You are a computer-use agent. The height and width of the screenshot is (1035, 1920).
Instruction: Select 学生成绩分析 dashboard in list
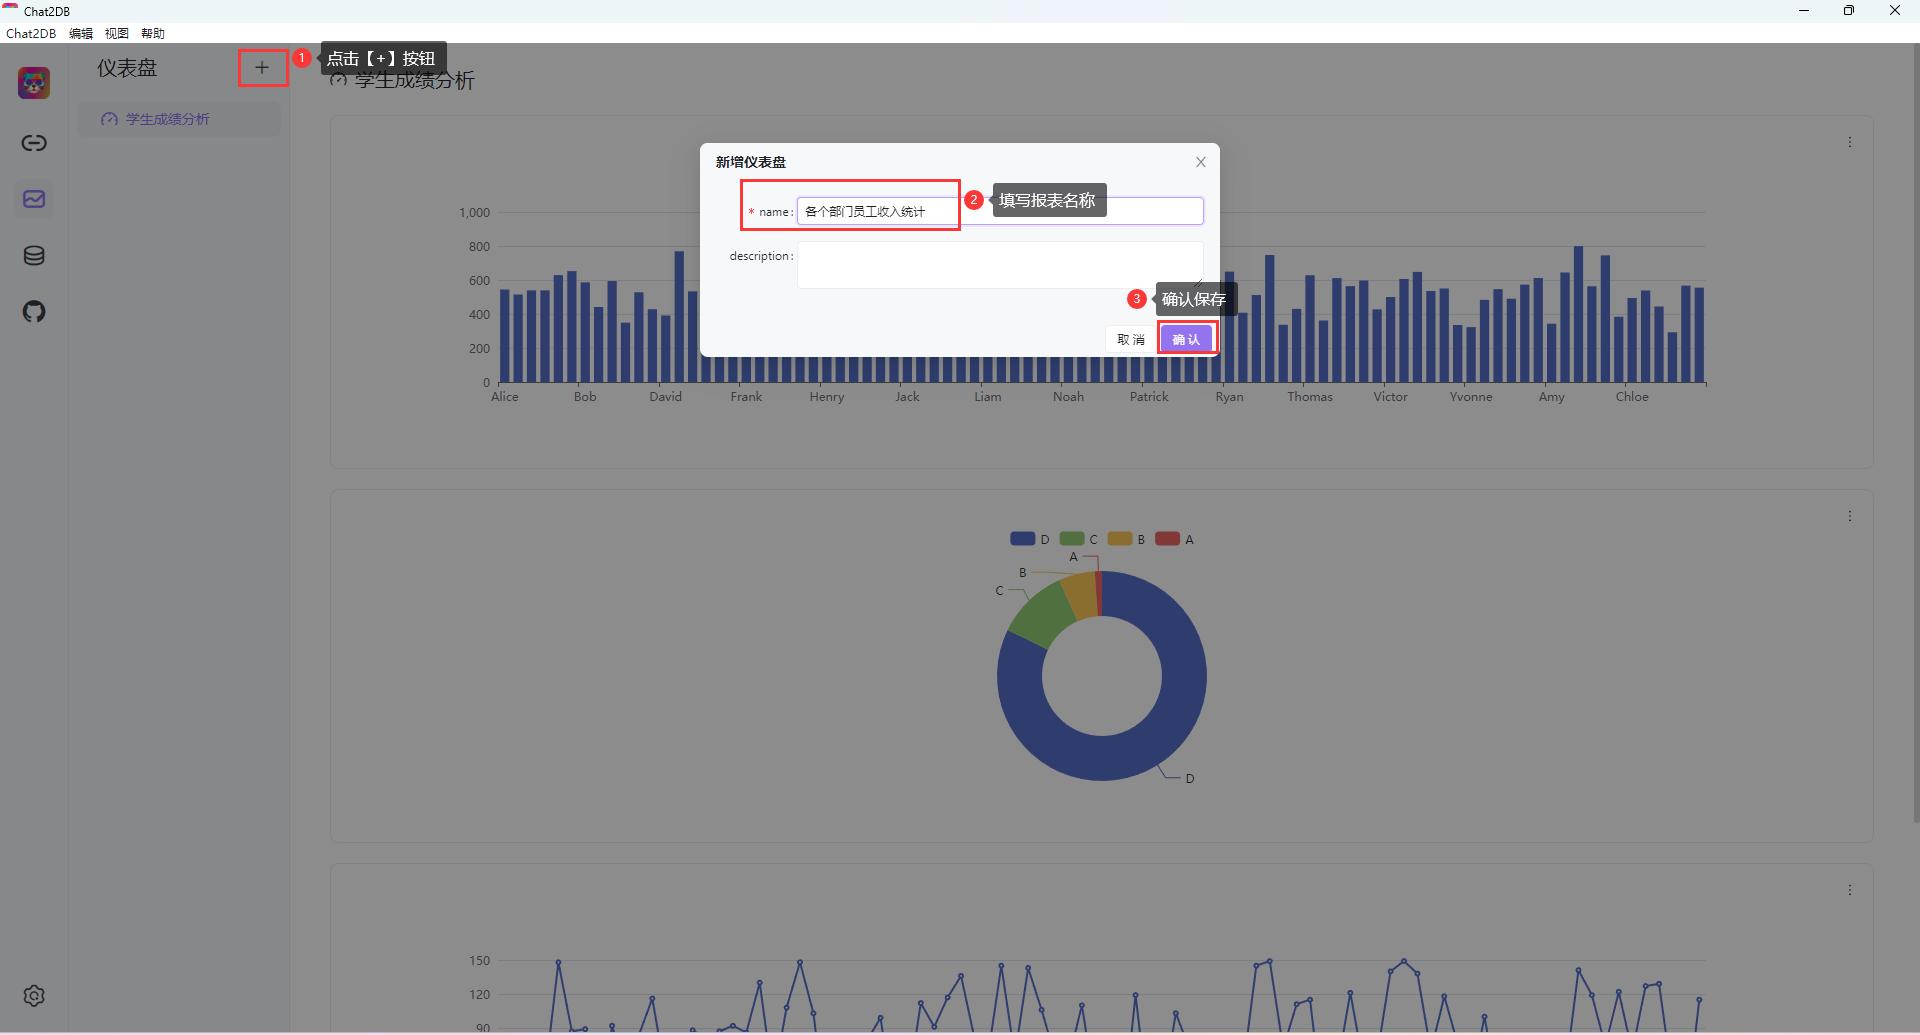pos(179,119)
